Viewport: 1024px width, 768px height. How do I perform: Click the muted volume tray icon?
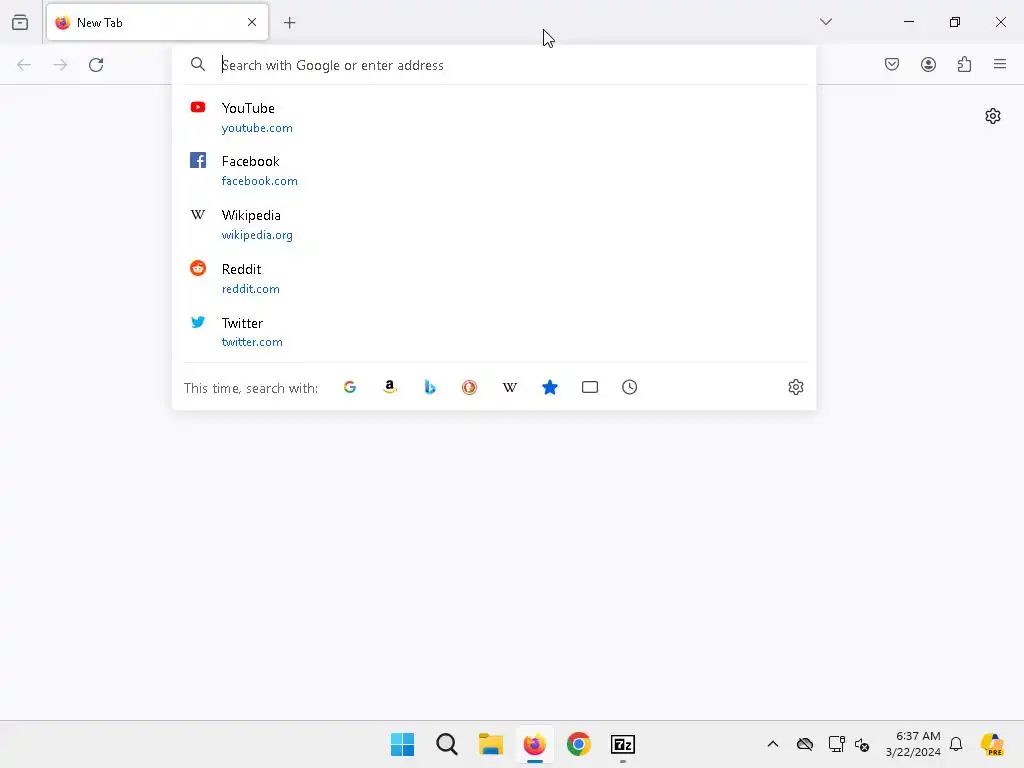(x=862, y=744)
